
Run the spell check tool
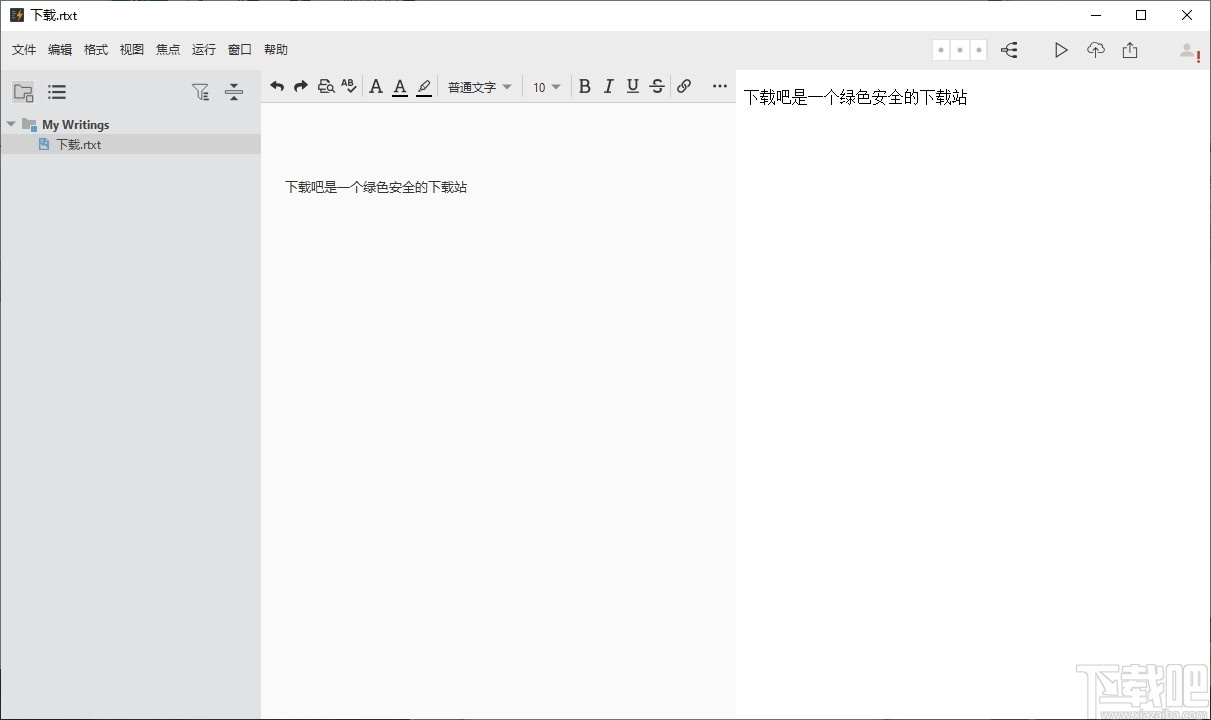(349, 86)
